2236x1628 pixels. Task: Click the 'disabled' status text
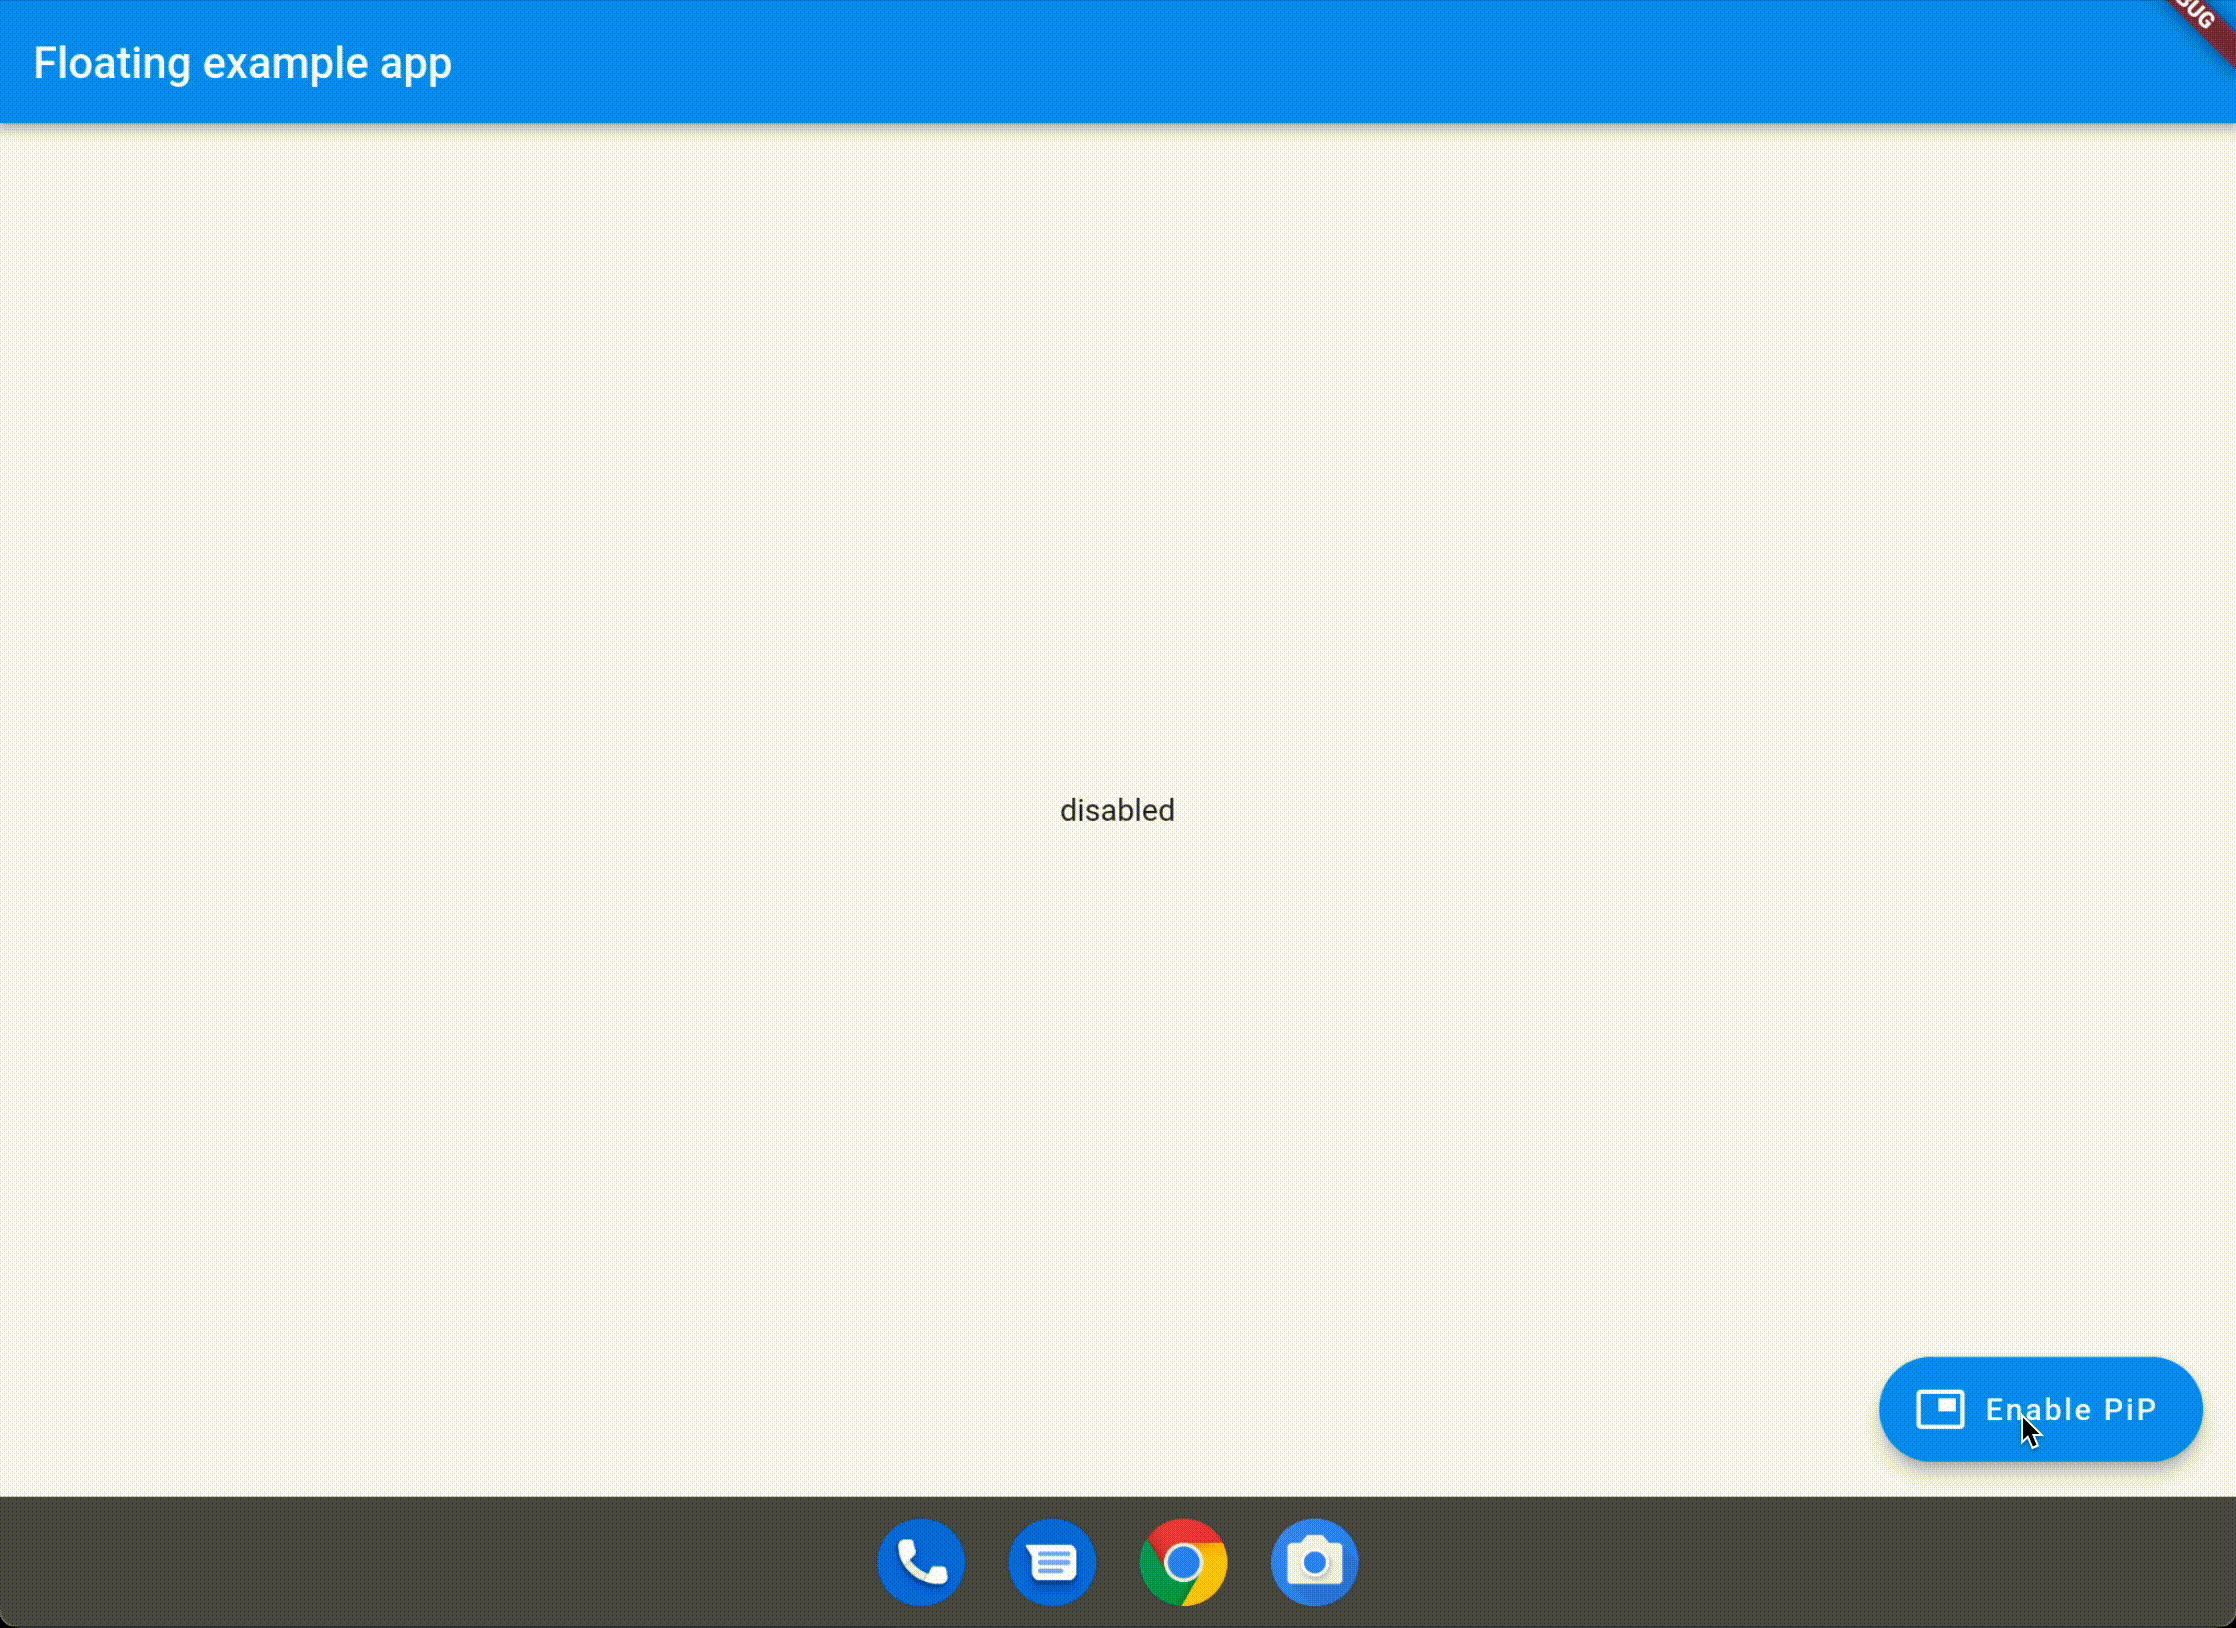1117,810
